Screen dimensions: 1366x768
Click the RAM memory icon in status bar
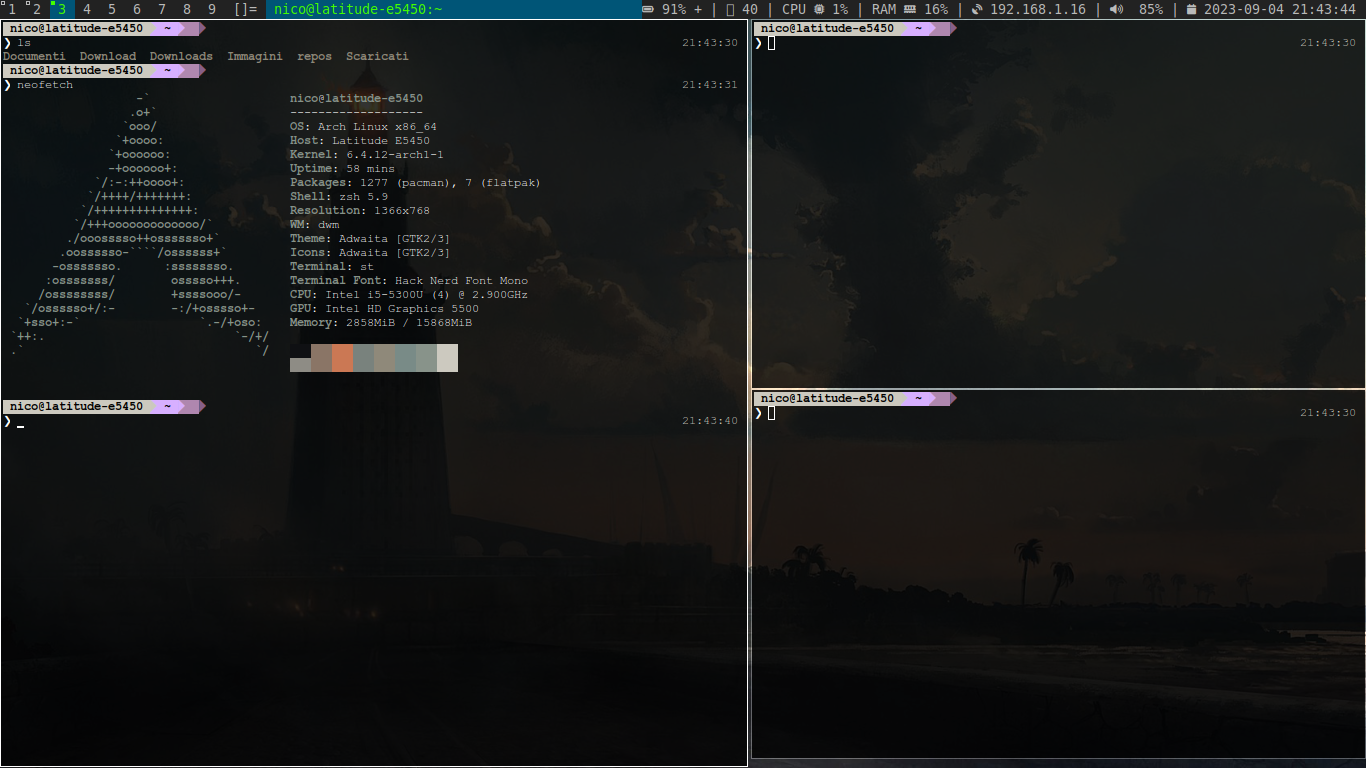point(910,9)
